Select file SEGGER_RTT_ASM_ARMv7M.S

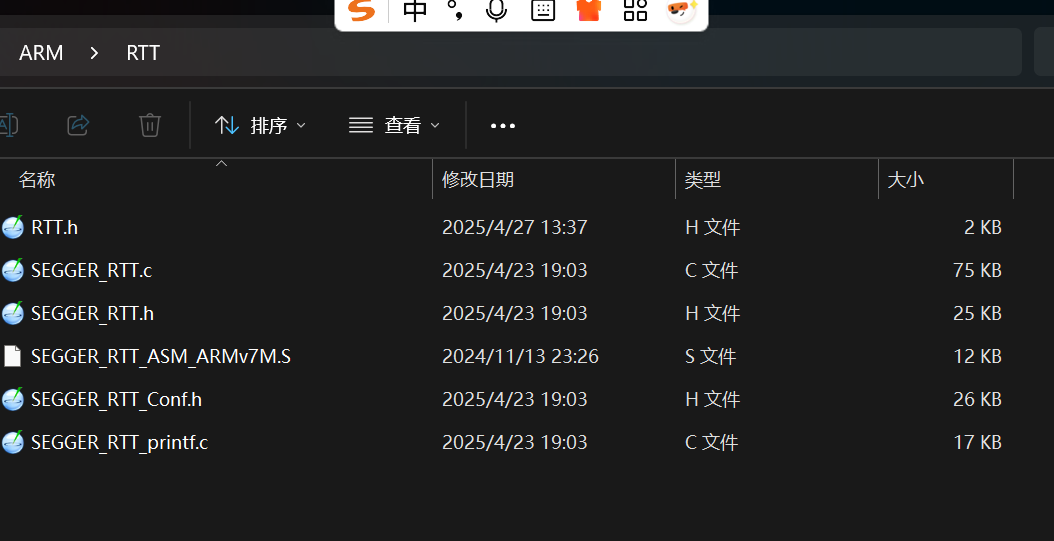coord(161,356)
